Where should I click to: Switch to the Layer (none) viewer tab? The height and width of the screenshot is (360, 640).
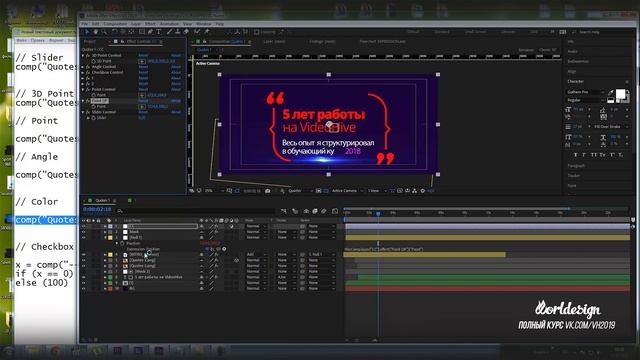tap(274, 42)
